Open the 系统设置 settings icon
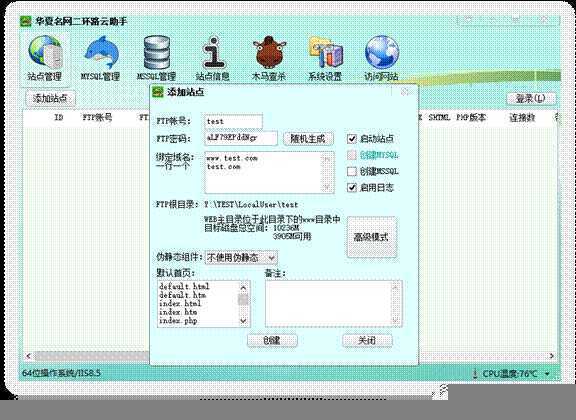The width and height of the screenshot is (576, 420). 325,58
